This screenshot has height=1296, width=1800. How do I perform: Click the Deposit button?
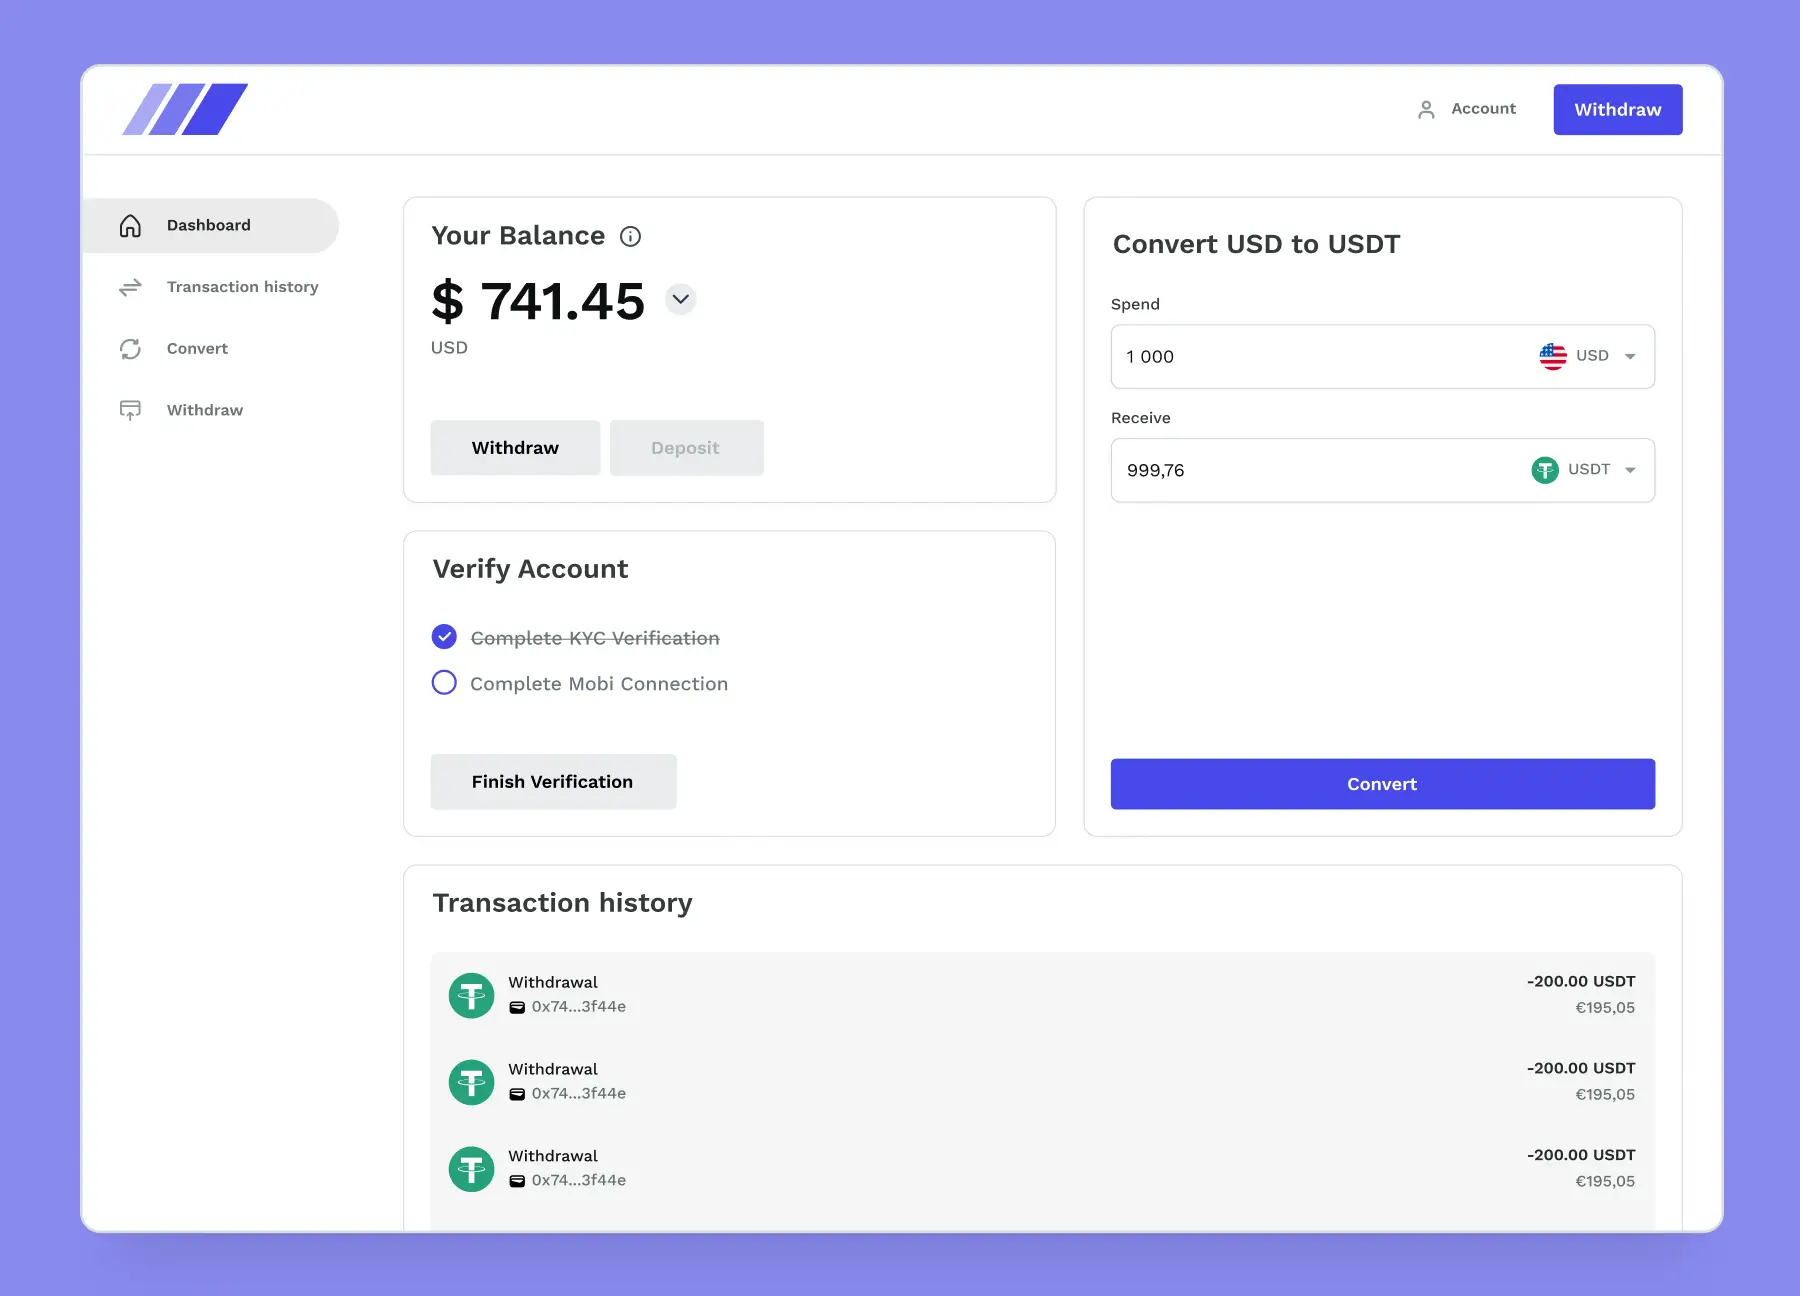[x=686, y=447]
